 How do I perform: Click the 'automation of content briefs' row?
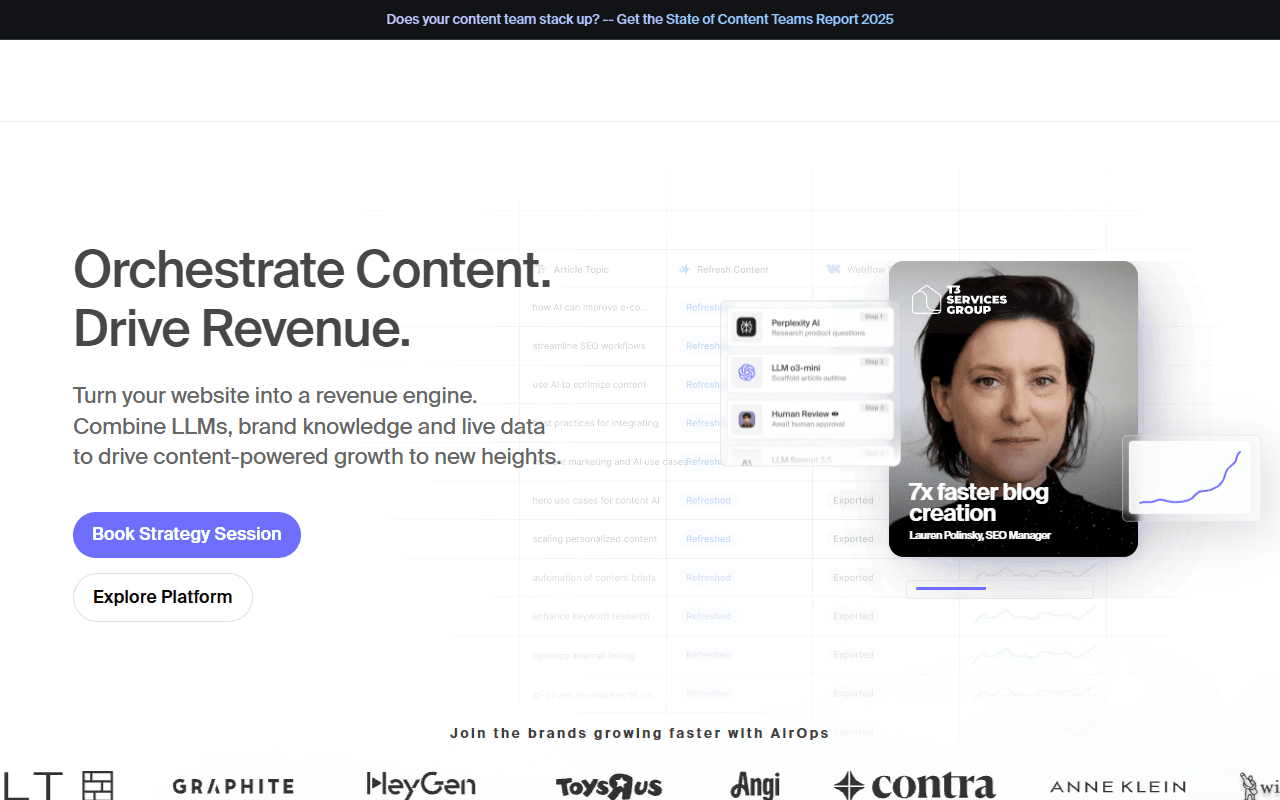[594, 578]
